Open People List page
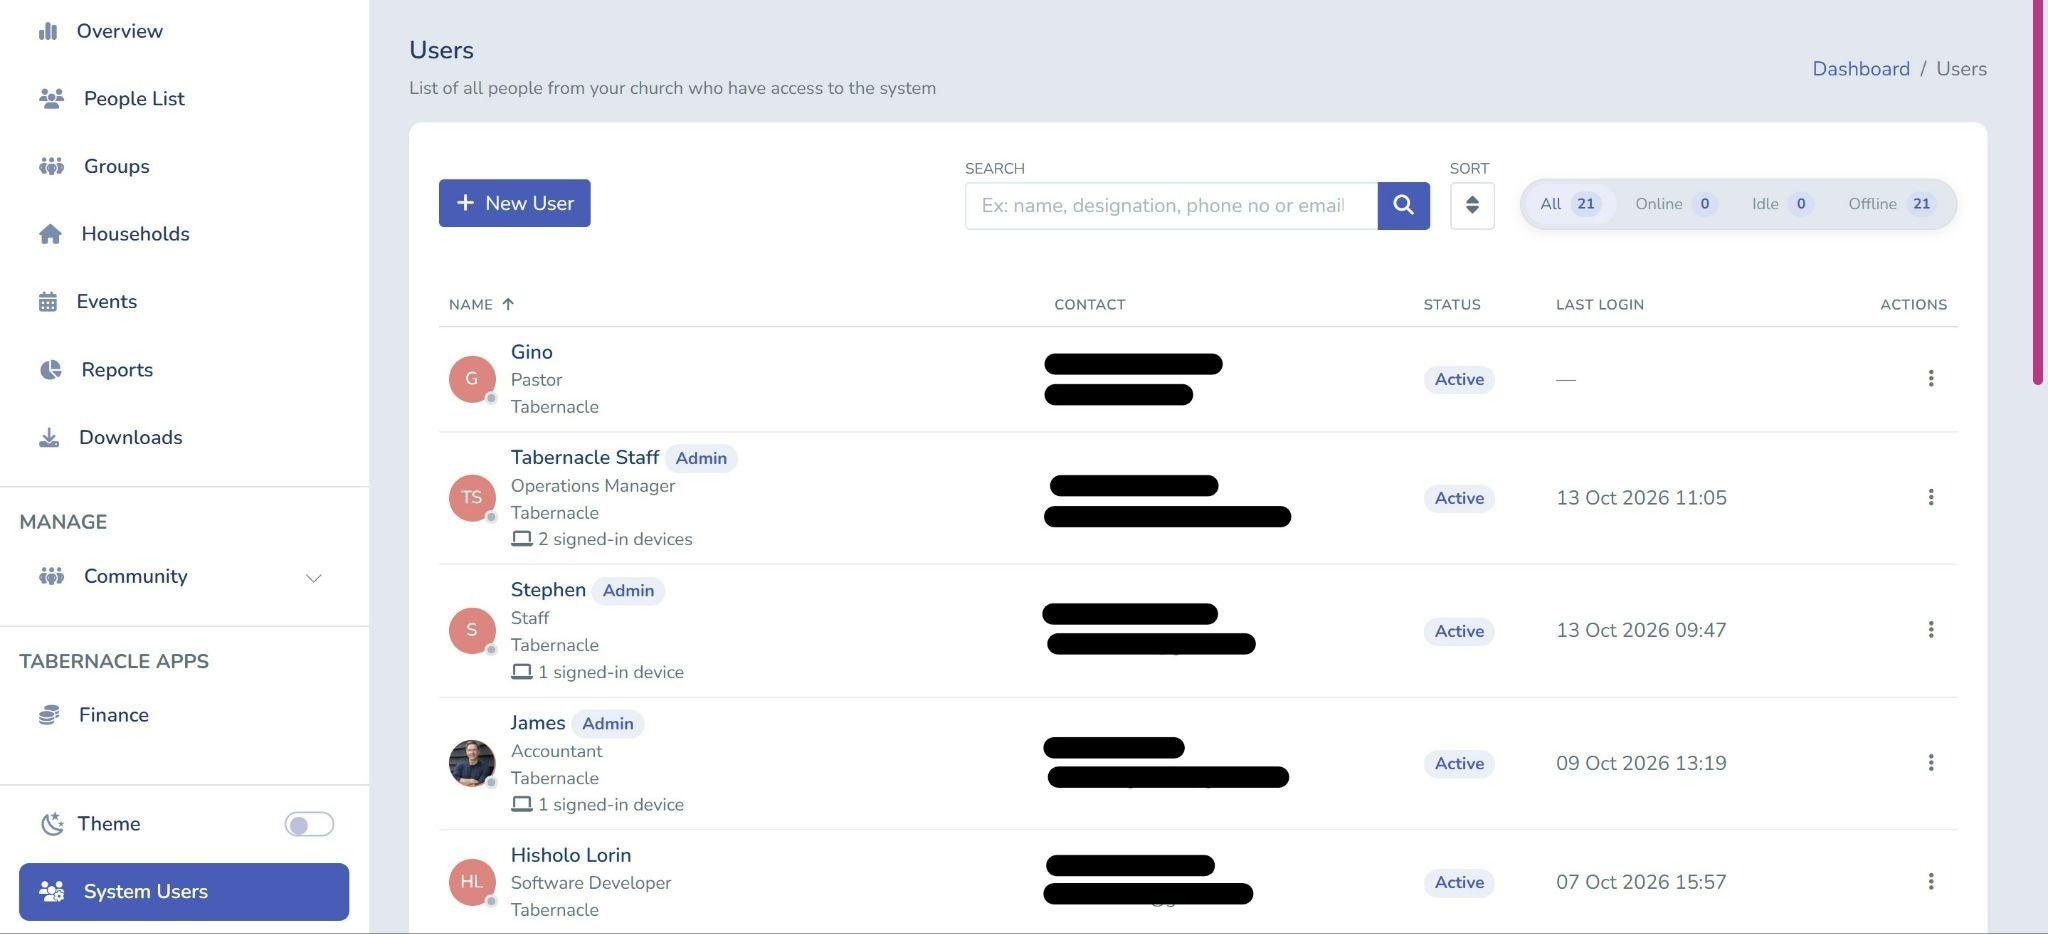This screenshot has width=2048, height=934. click(134, 99)
